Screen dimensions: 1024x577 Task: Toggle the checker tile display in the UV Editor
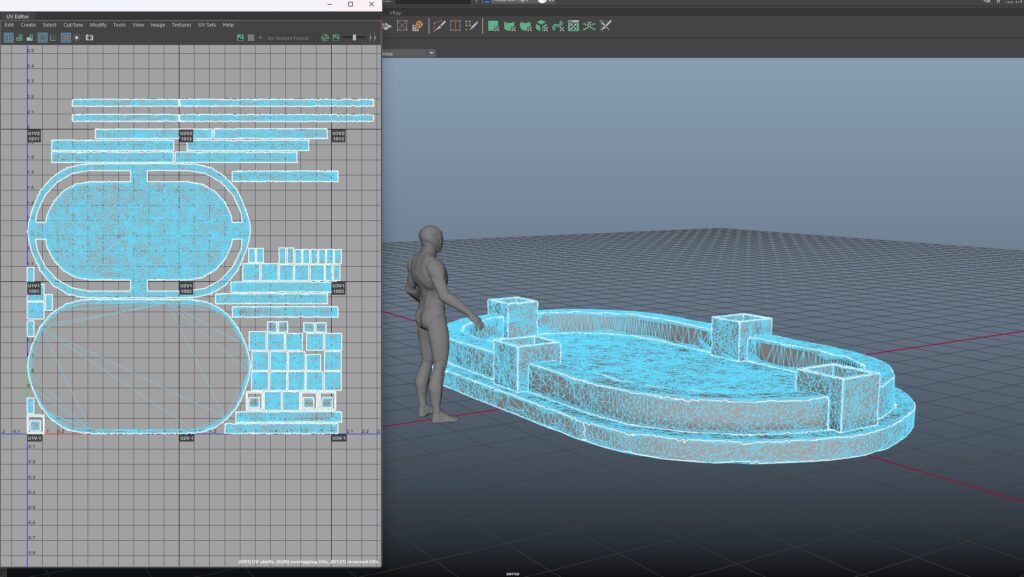pyautogui.click(x=251, y=37)
